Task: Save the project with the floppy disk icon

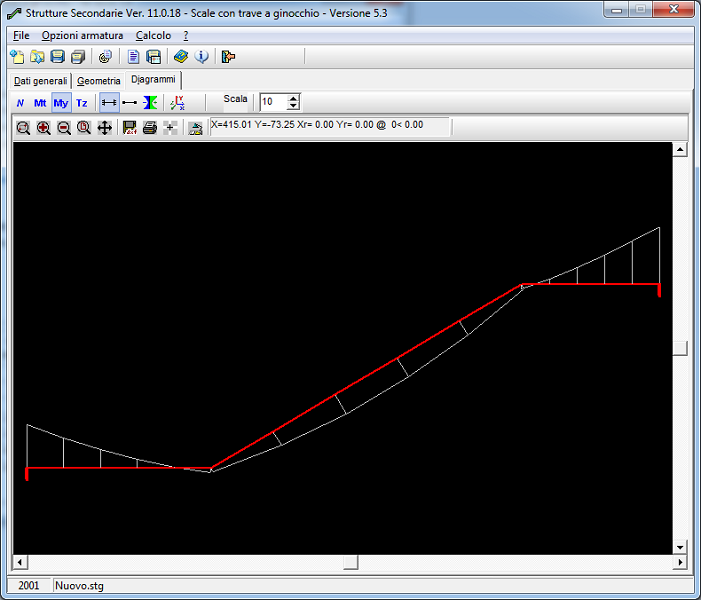Action: pyautogui.click(x=58, y=57)
